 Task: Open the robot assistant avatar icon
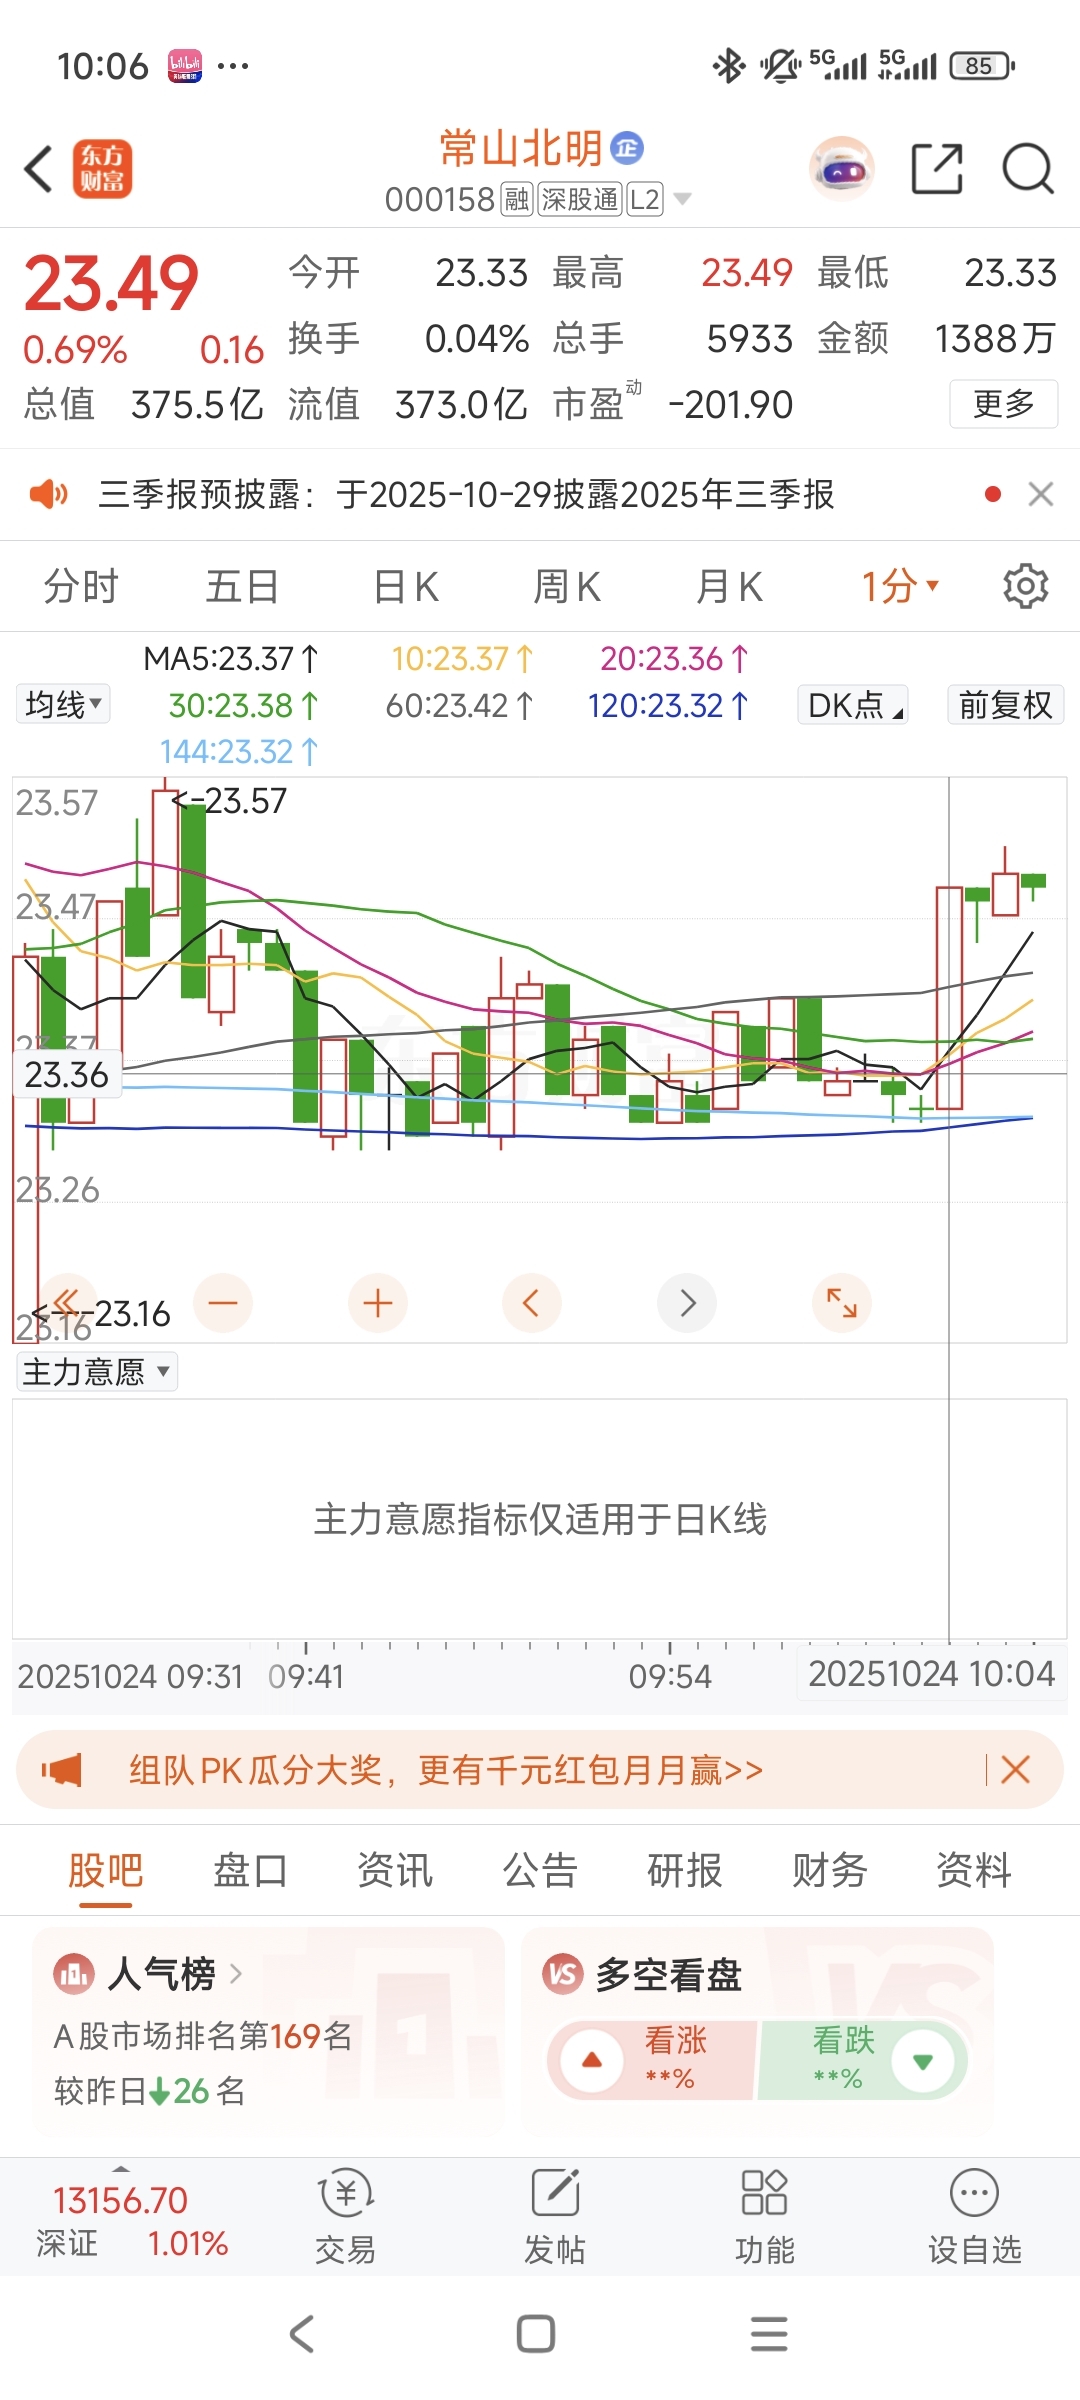tap(842, 168)
